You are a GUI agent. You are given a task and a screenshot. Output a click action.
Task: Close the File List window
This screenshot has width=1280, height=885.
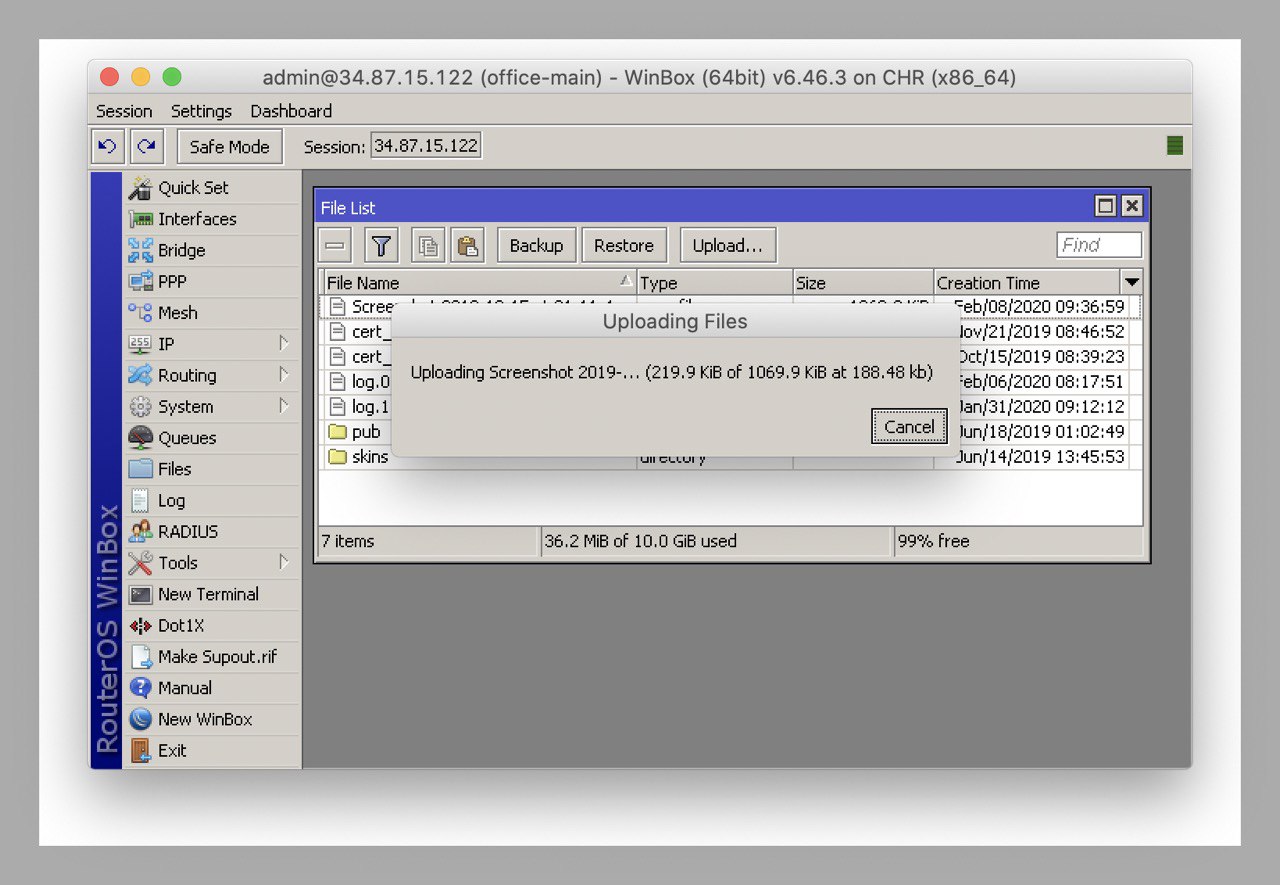tap(1132, 206)
